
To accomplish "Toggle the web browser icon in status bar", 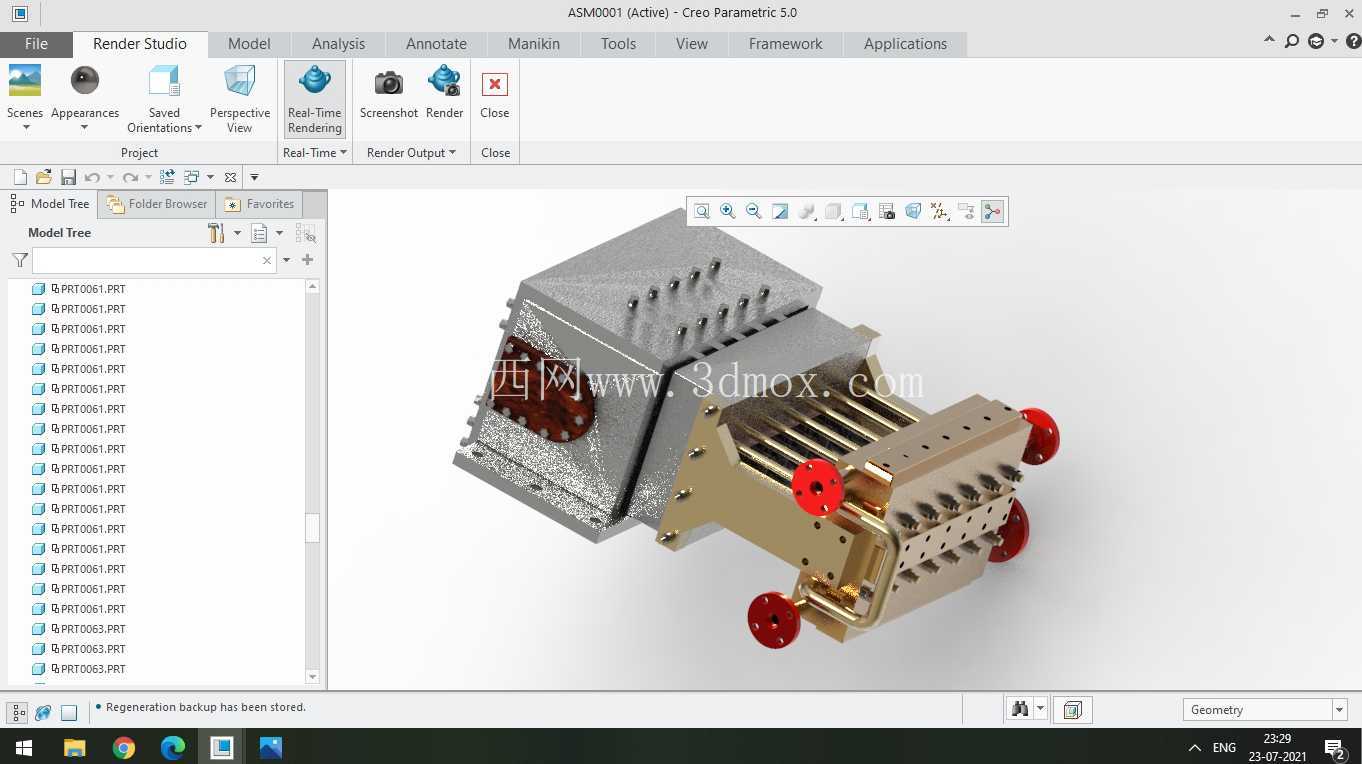I will (x=43, y=713).
